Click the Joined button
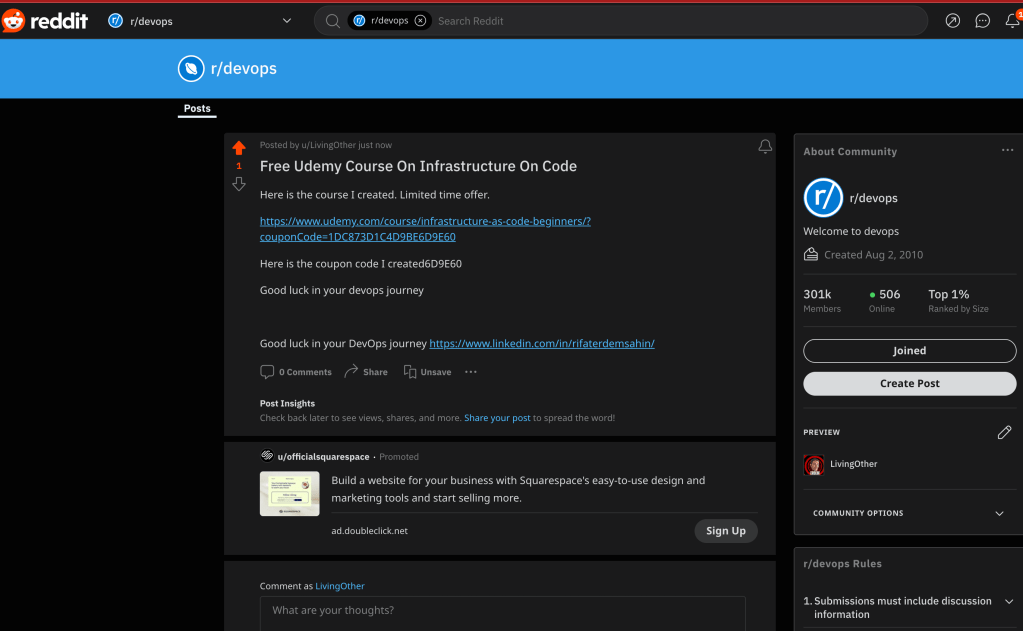This screenshot has height=631, width=1023. tap(909, 350)
